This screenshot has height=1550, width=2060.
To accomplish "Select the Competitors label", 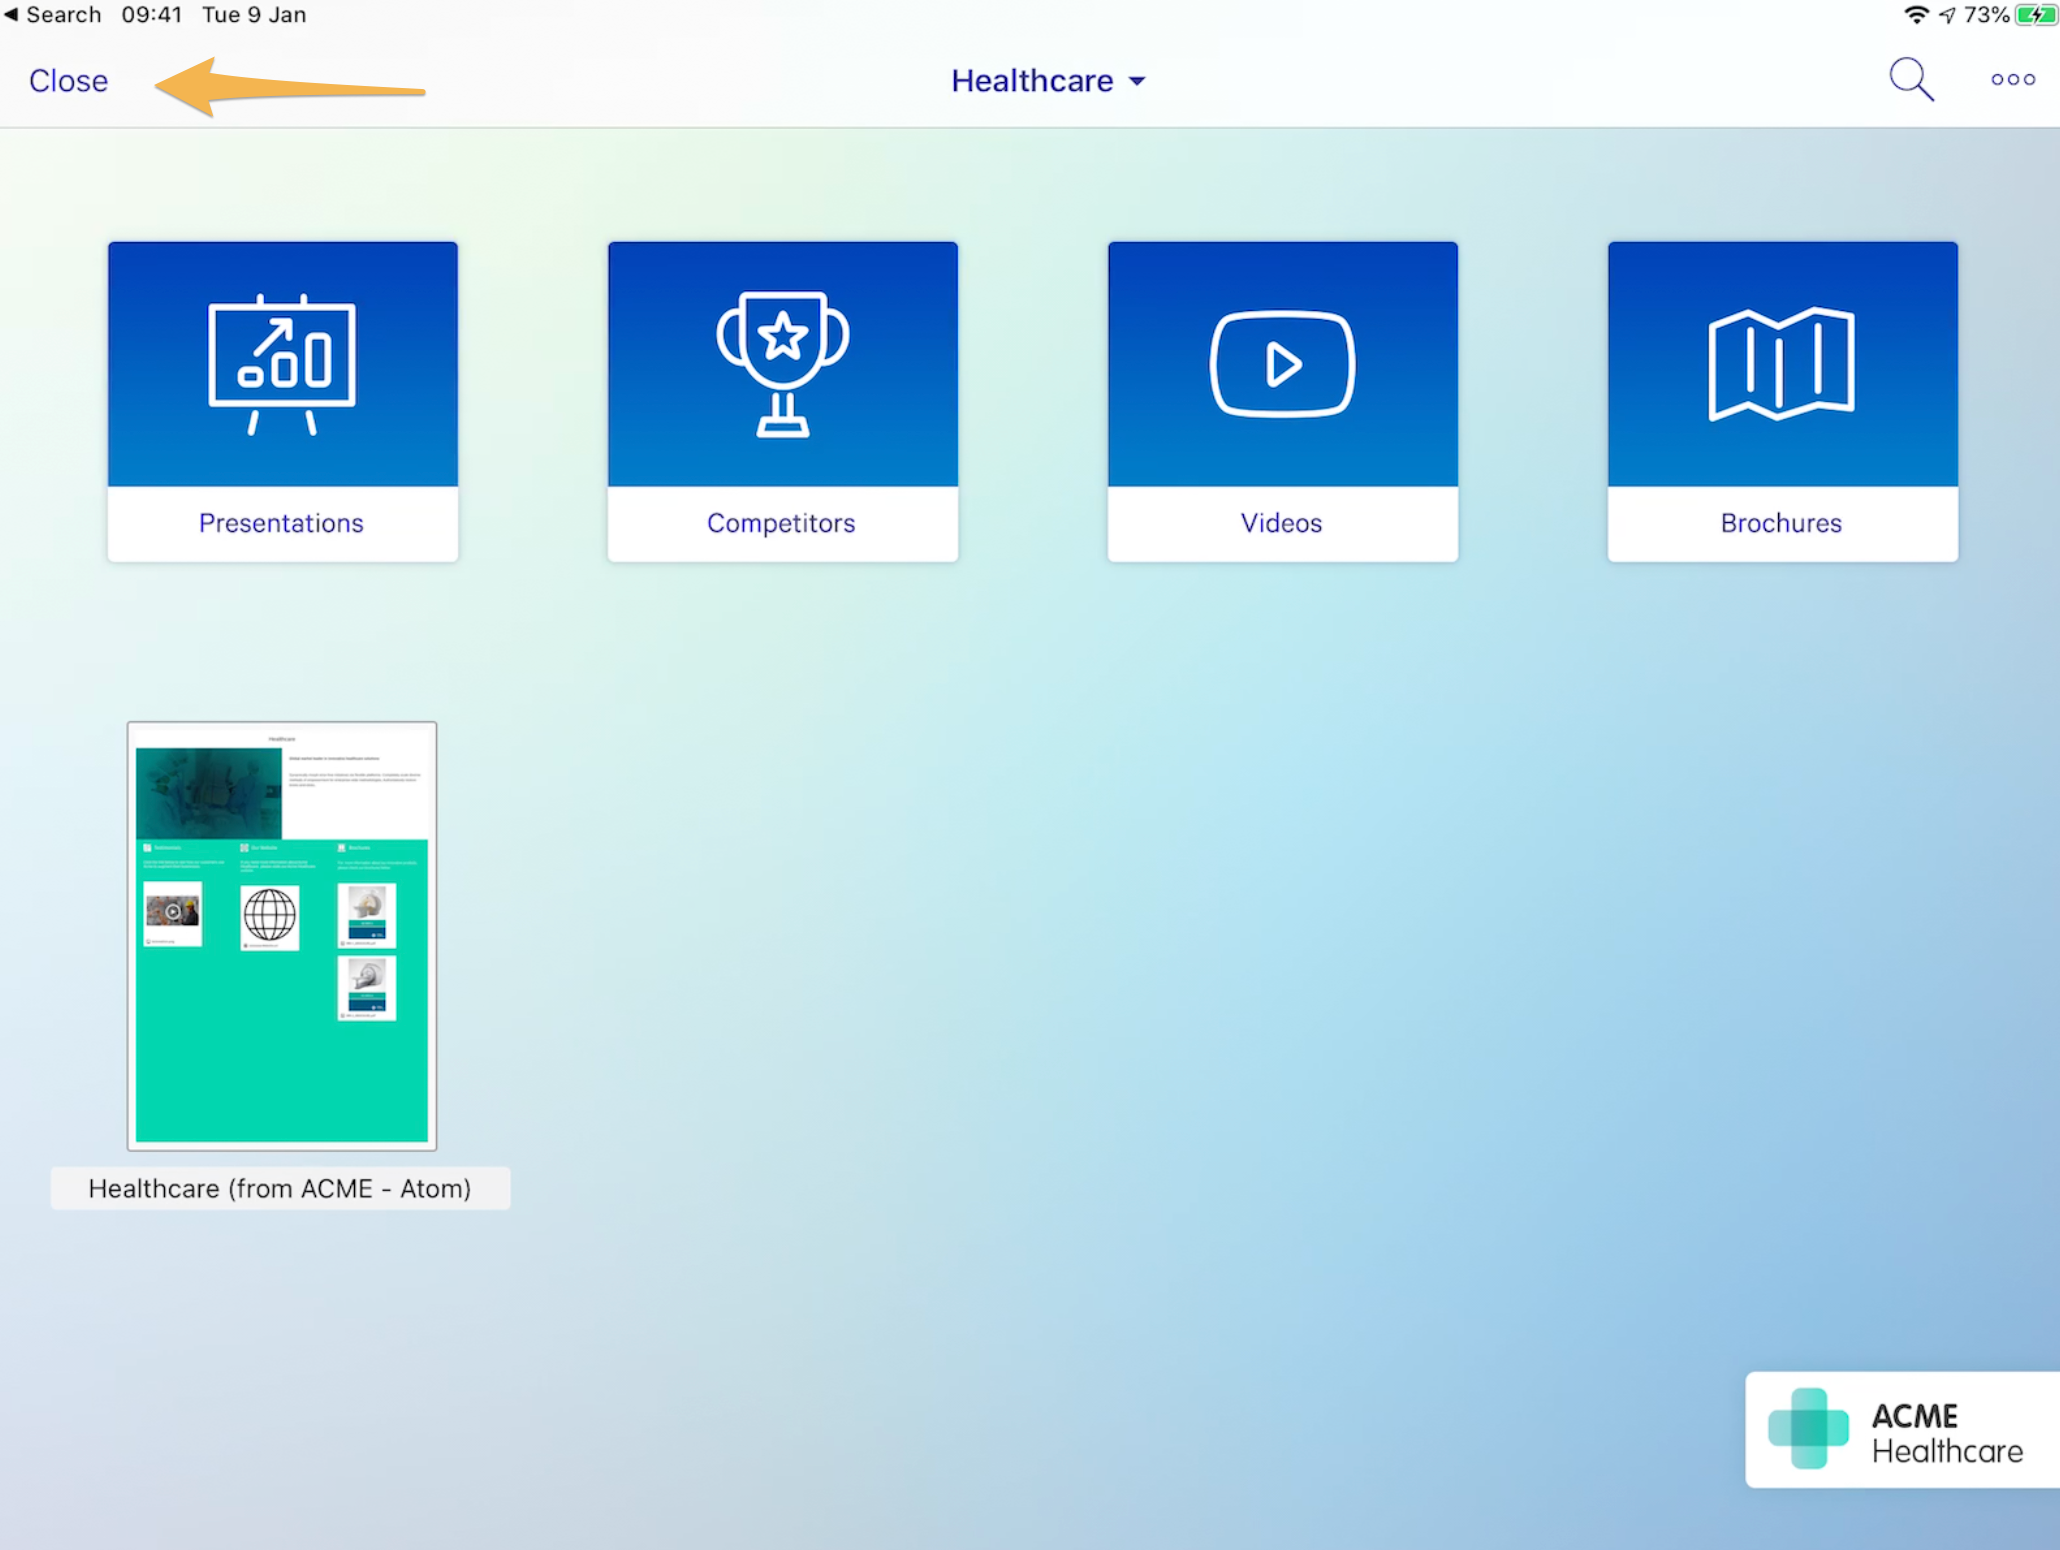I will click(781, 523).
